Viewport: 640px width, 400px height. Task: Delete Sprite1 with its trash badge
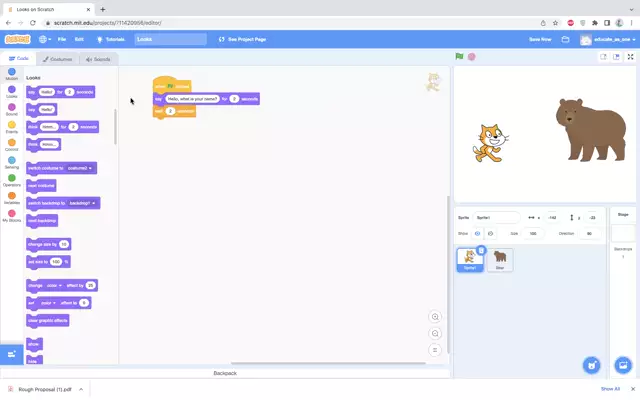(481, 250)
